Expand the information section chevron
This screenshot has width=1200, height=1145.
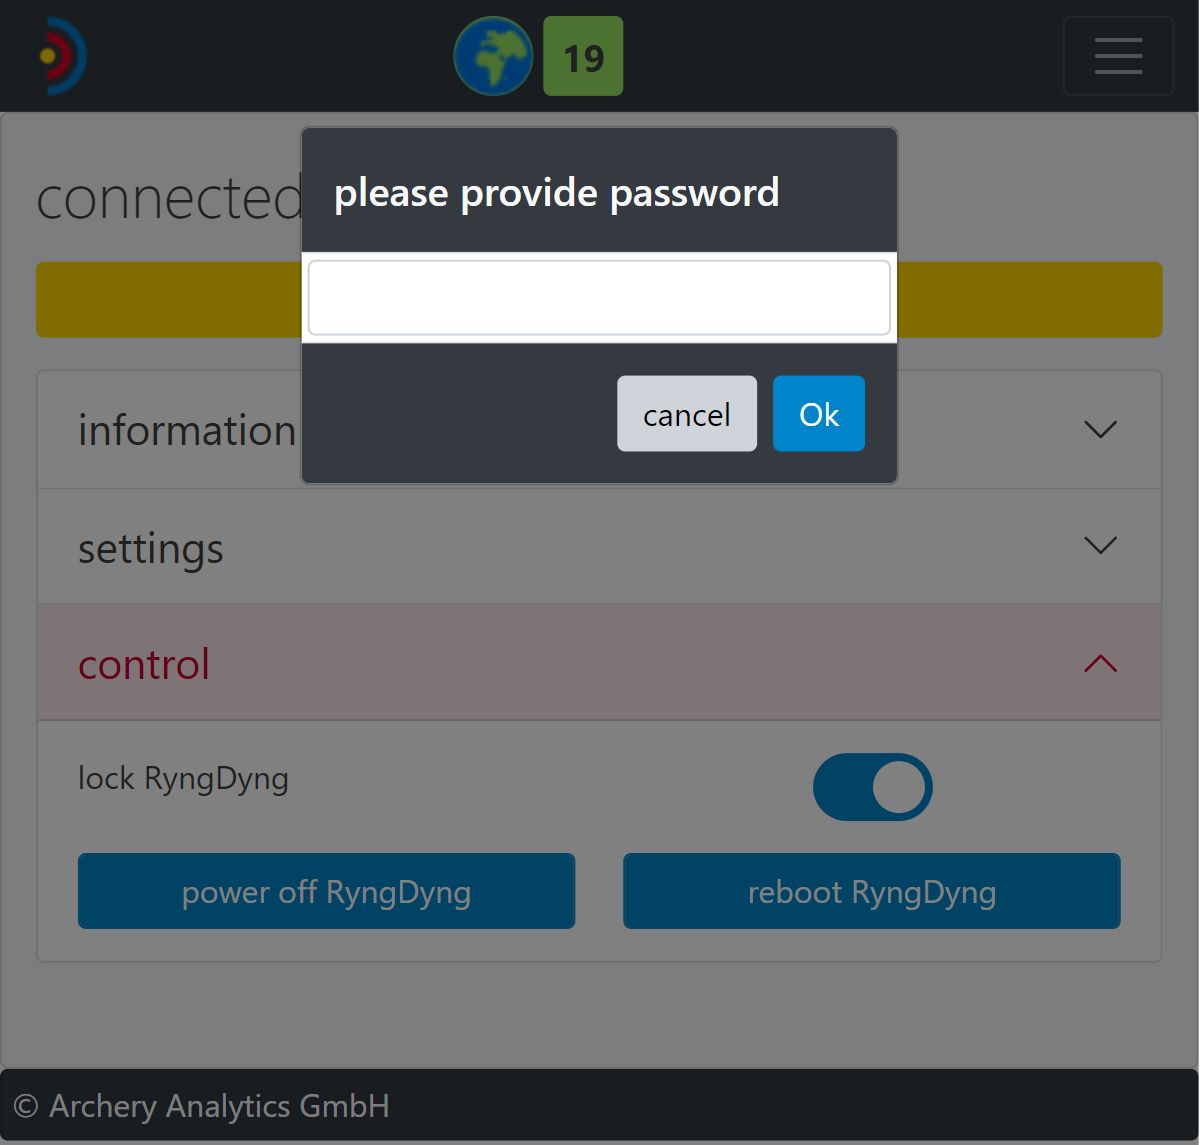coord(1100,430)
